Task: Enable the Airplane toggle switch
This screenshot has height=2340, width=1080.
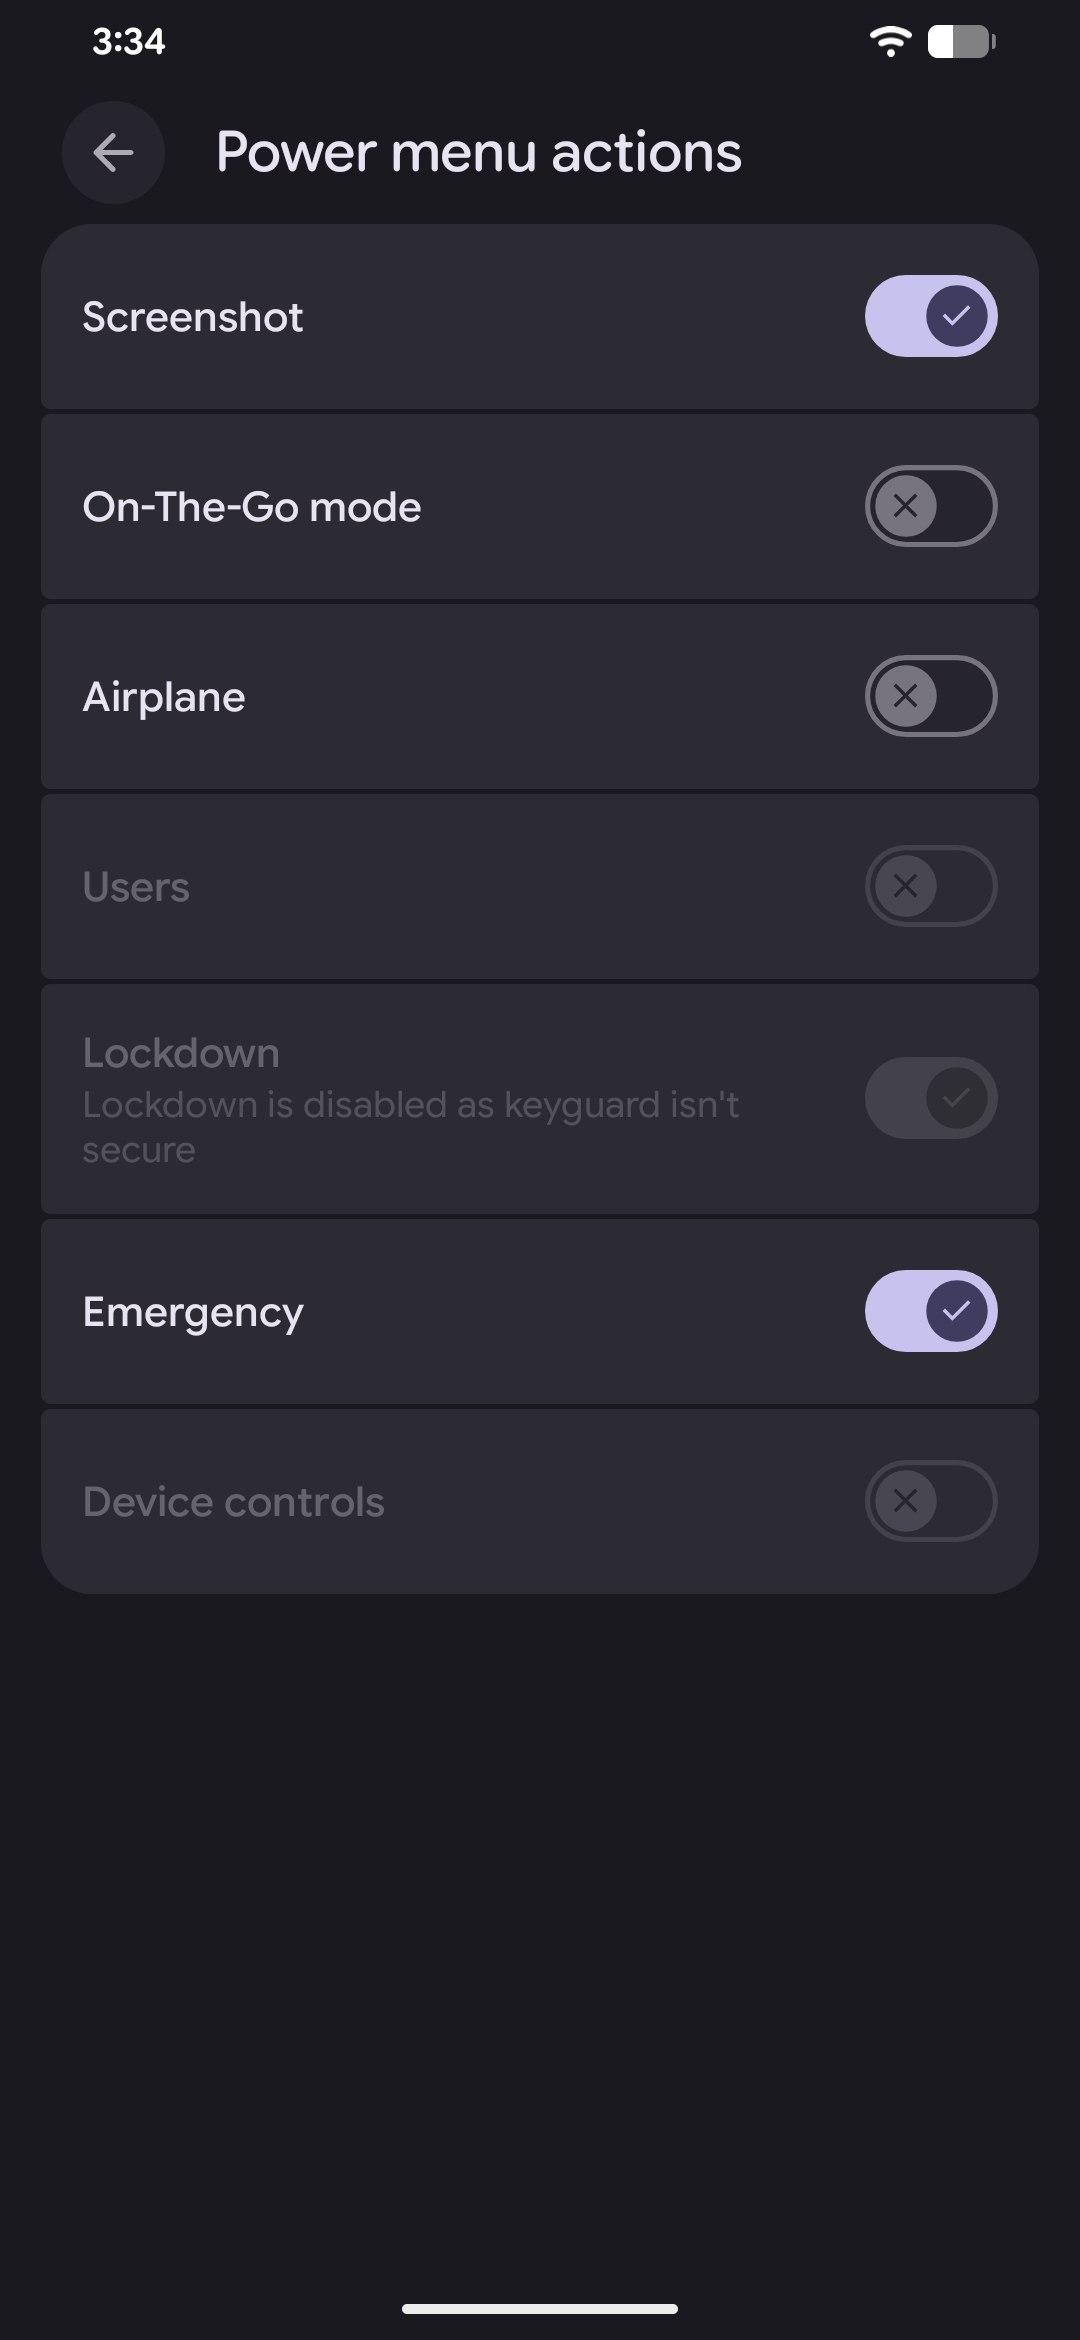Action: (x=930, y=696)
